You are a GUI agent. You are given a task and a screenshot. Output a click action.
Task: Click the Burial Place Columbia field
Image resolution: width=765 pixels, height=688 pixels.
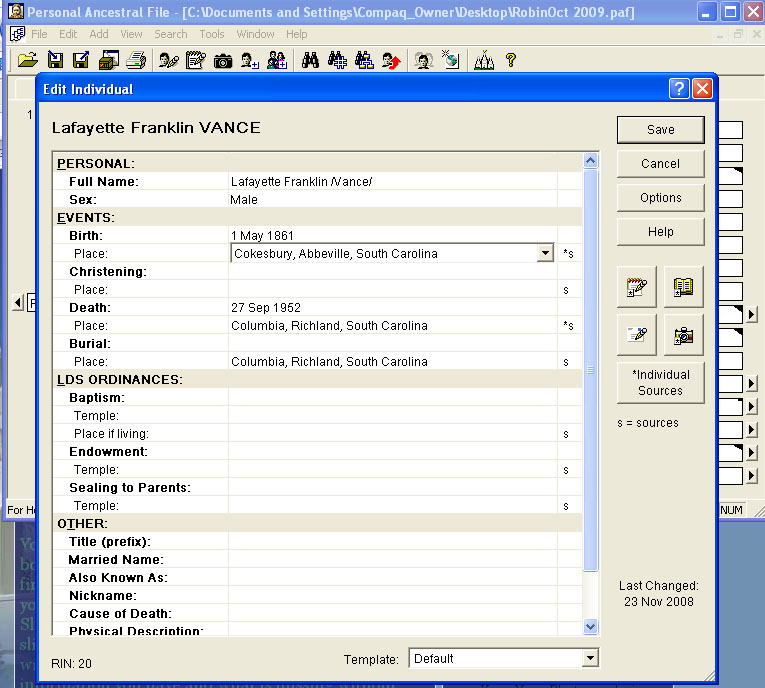coord(393,362)
